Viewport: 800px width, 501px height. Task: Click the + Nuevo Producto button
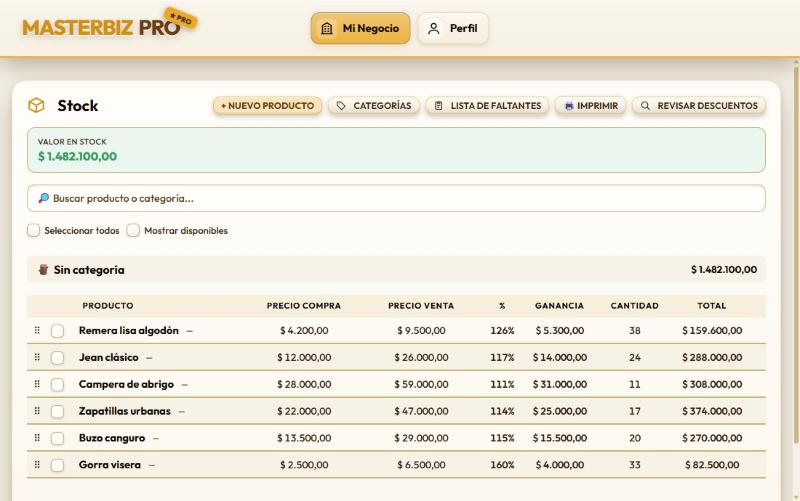[x=267, y=106]
